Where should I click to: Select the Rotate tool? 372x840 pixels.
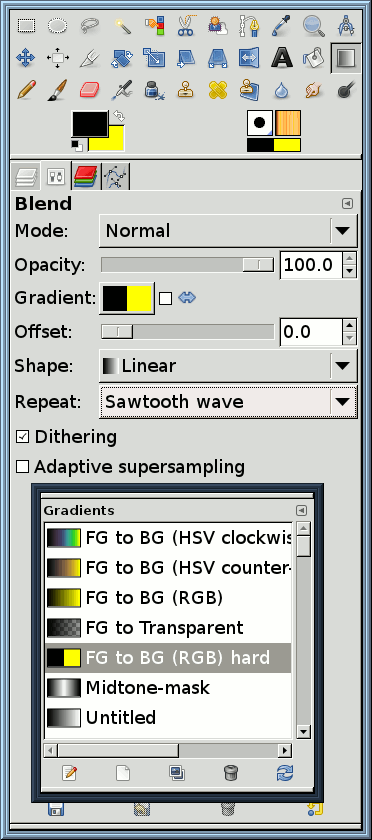click(122, 58)
